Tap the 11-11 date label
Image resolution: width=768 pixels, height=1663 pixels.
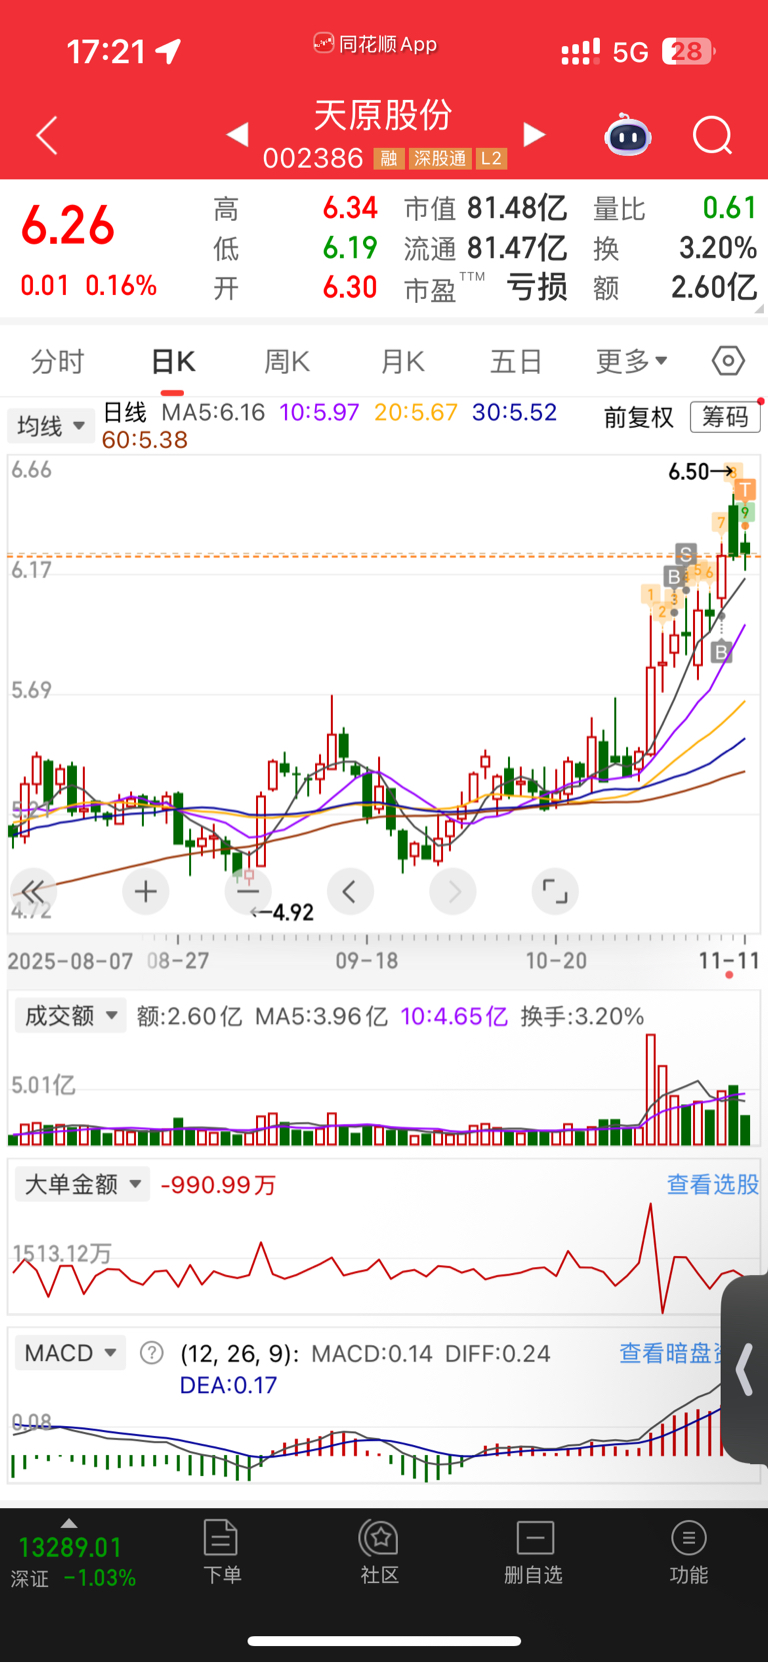729,961
